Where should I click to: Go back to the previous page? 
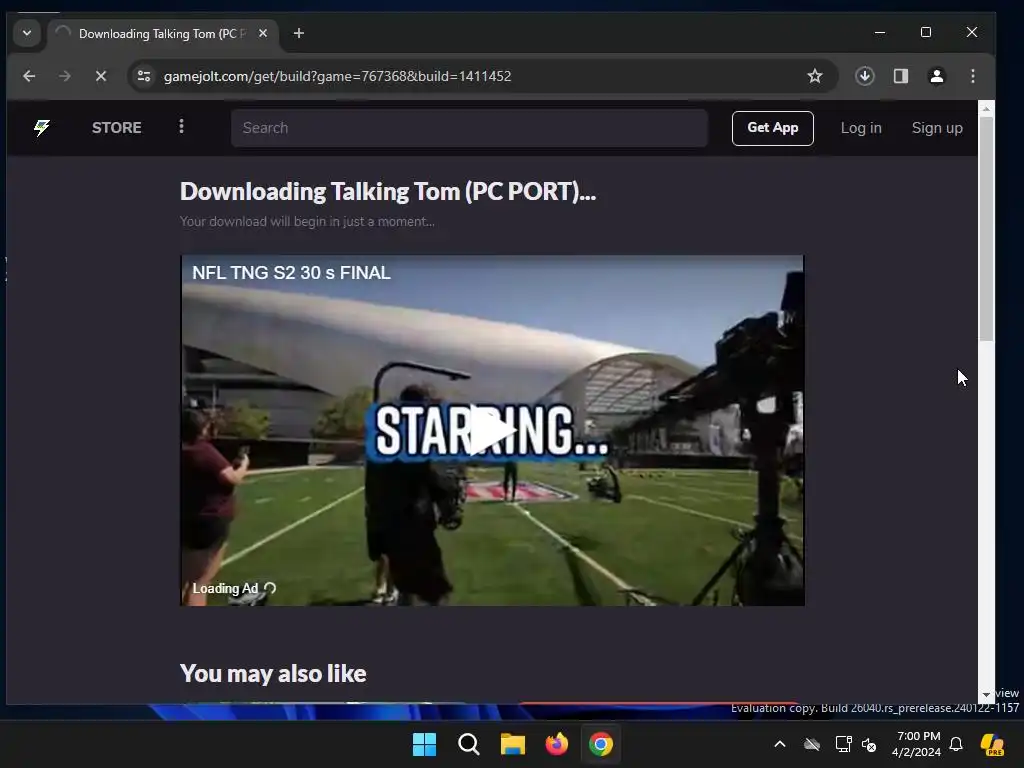pos(29,76)
